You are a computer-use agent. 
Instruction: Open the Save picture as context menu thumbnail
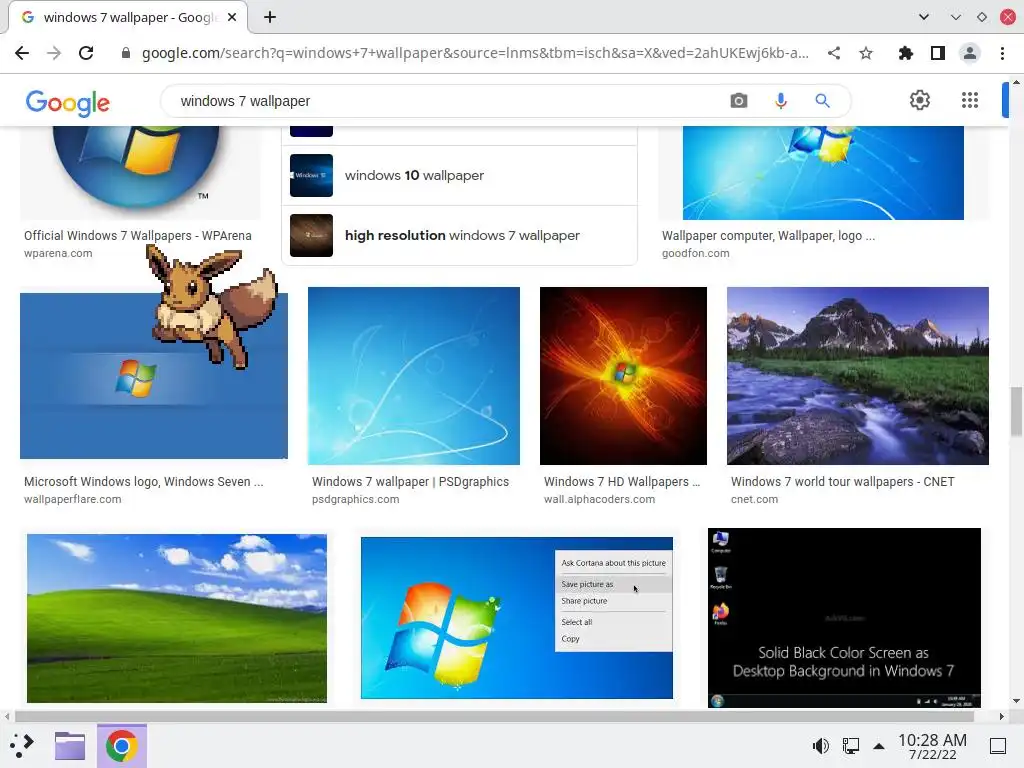517,618
